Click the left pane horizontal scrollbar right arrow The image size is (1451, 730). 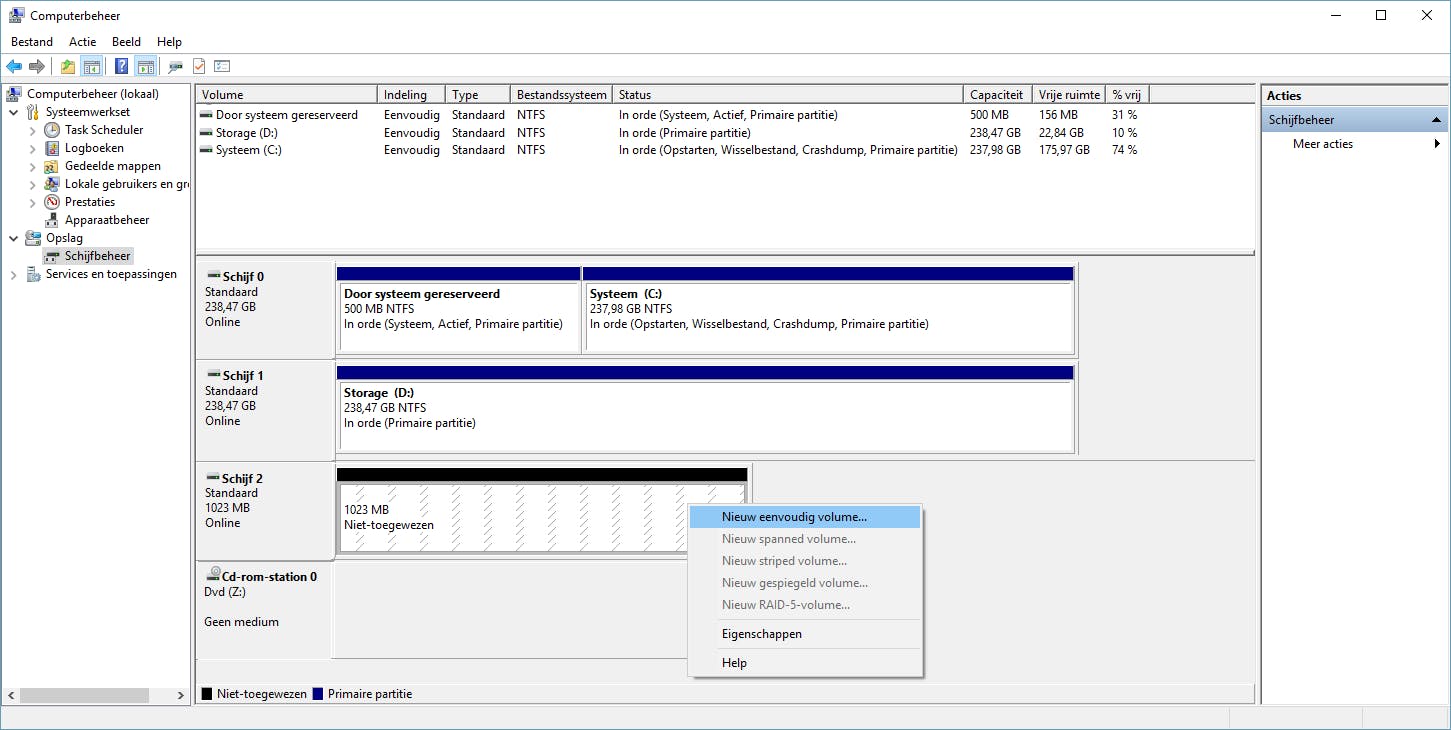[181, 695]
